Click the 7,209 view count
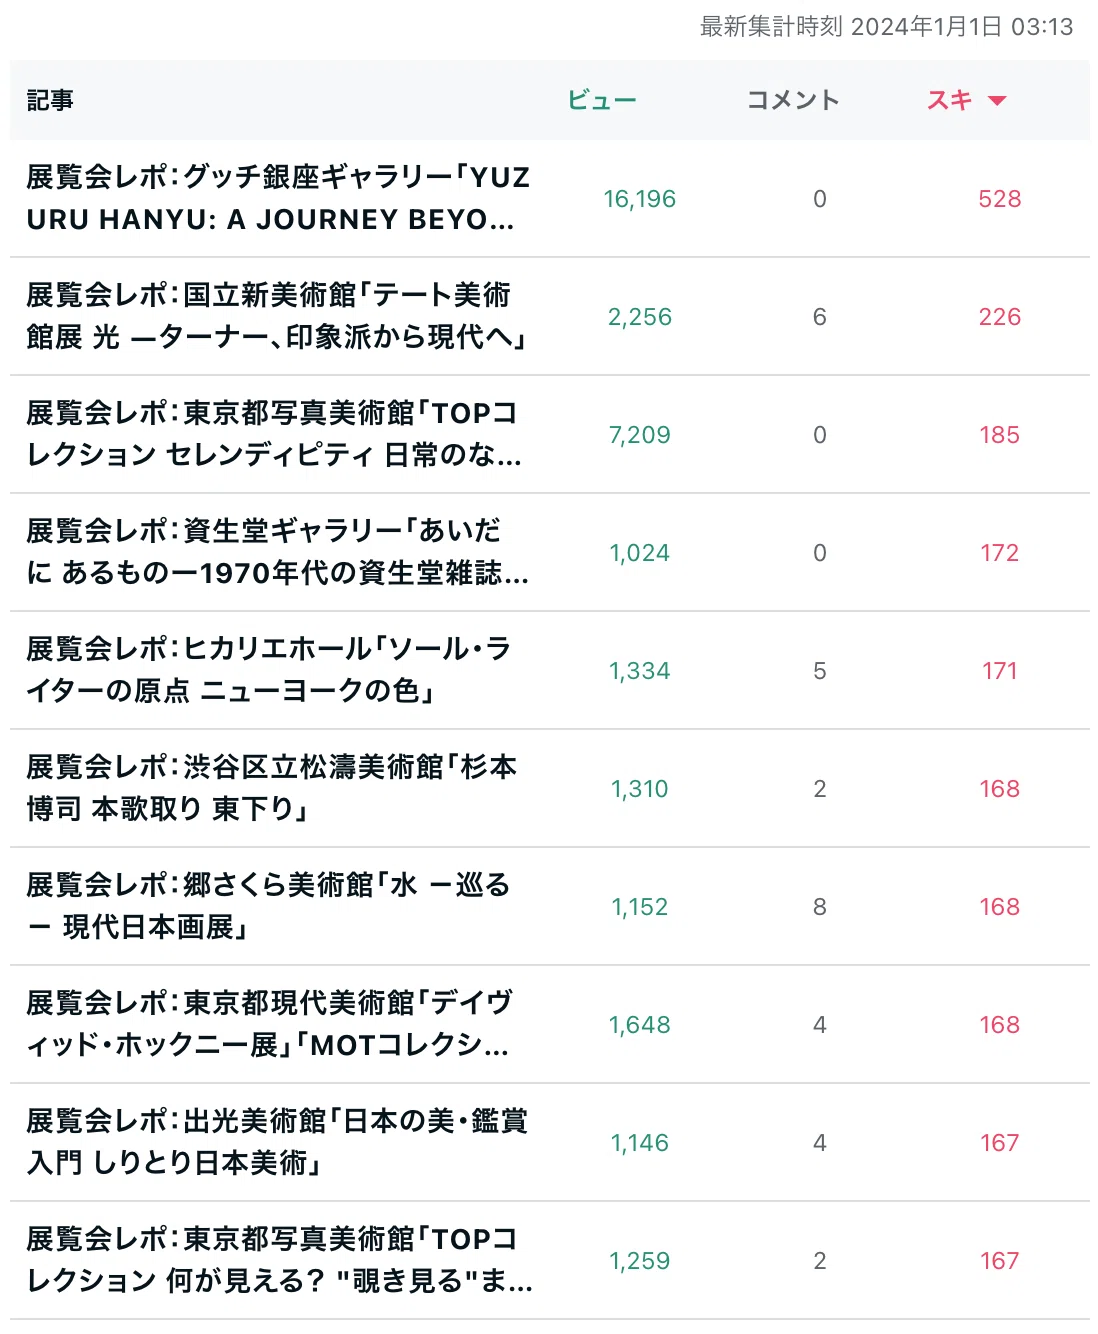Image resolution: width=1098 pixels, height=1334 pixels. 640,435
